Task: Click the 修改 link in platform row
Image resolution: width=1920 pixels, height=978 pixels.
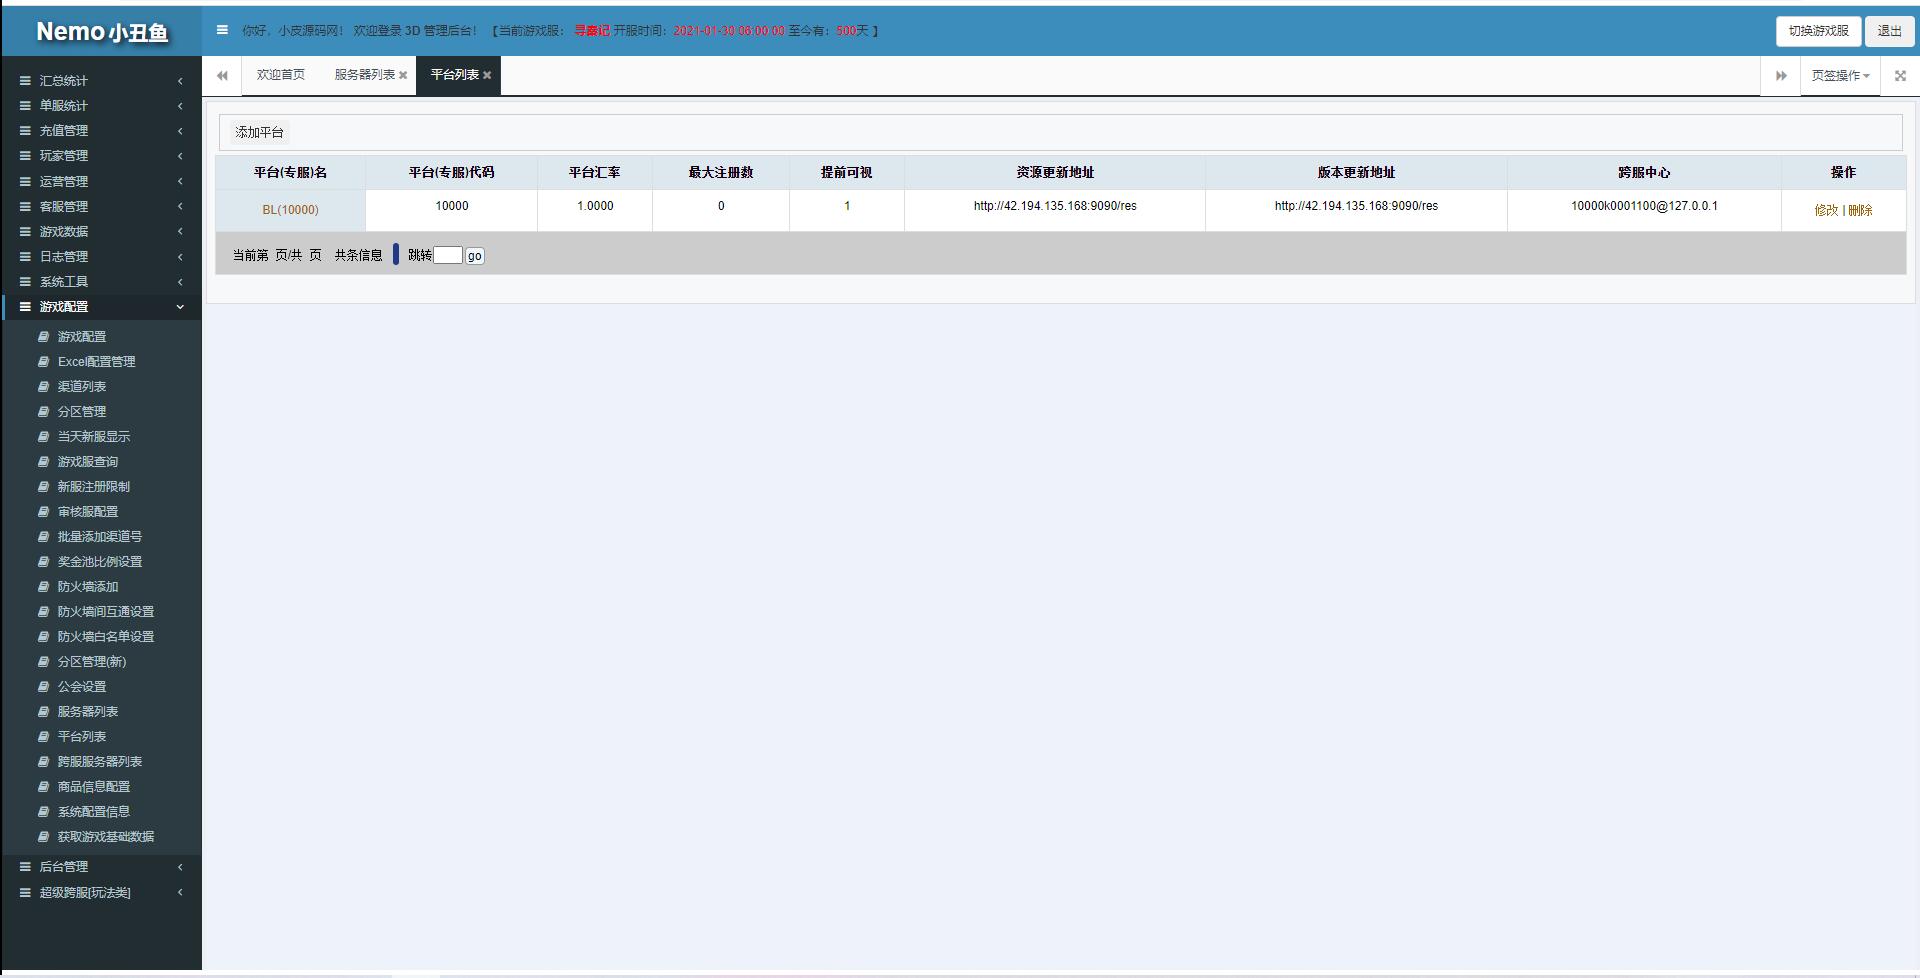Action: tap(1826, 210)
